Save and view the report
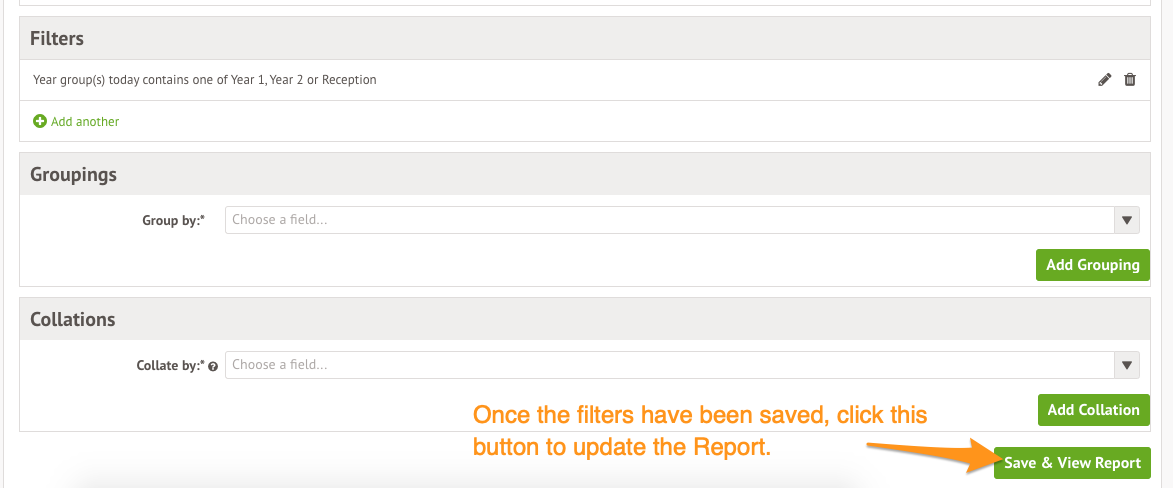Viewport: 1173px width, 488px height. coord(1072,463)
